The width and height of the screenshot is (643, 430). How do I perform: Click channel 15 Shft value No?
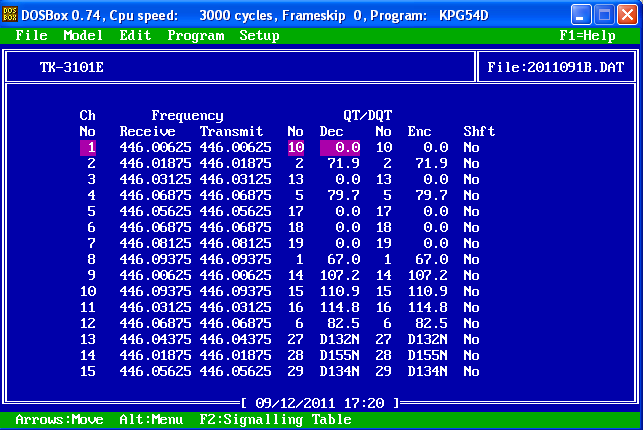click(x=472, y=371)
